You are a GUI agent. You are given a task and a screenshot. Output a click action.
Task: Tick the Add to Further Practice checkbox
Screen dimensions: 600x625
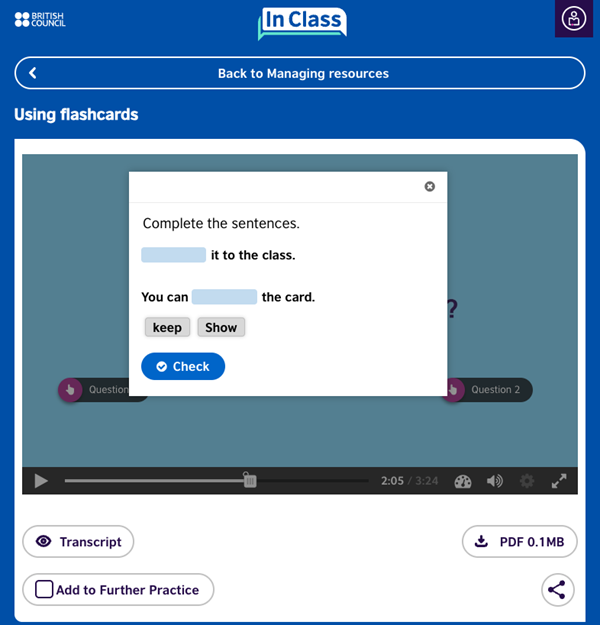point(44,590)
